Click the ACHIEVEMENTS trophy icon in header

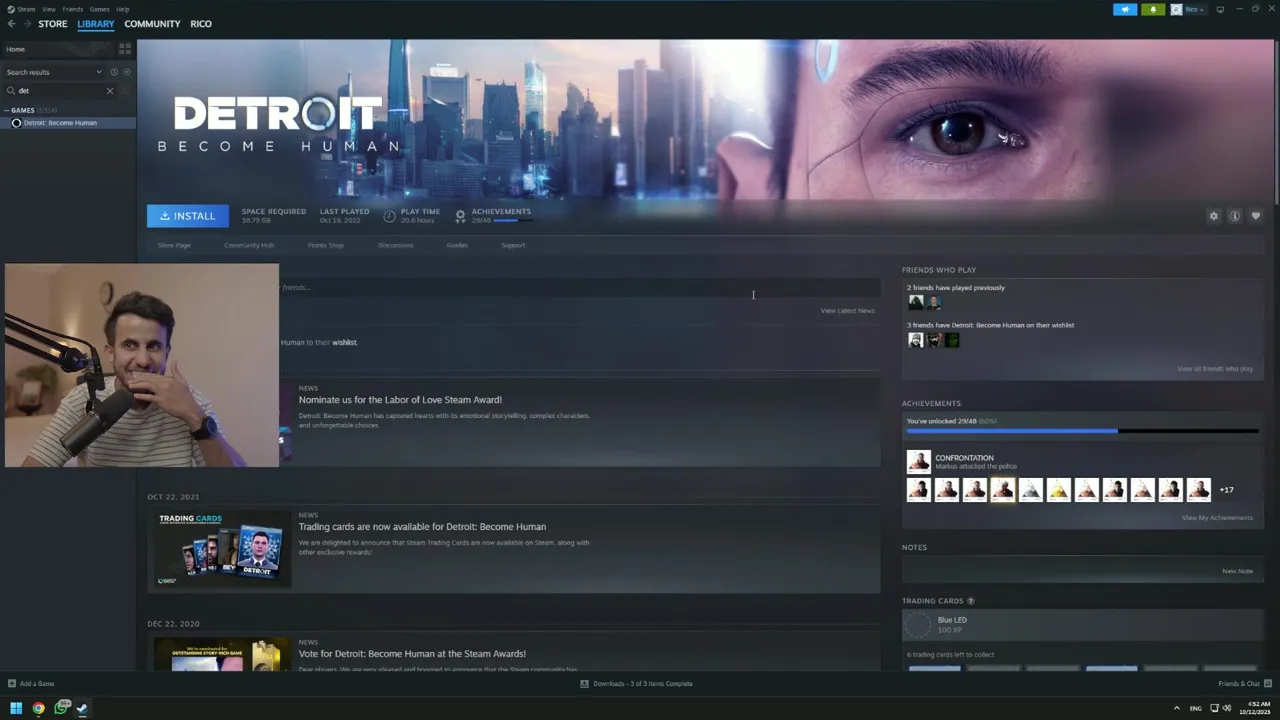pos(460,216)
